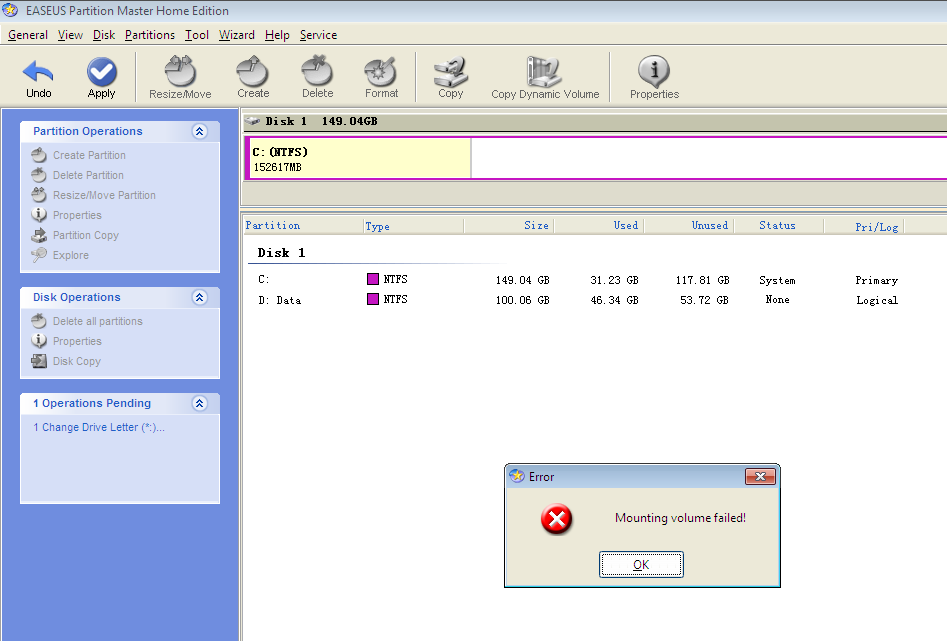Open the View menu
Viewport: 947px width, 641px height.
(70, 35)
